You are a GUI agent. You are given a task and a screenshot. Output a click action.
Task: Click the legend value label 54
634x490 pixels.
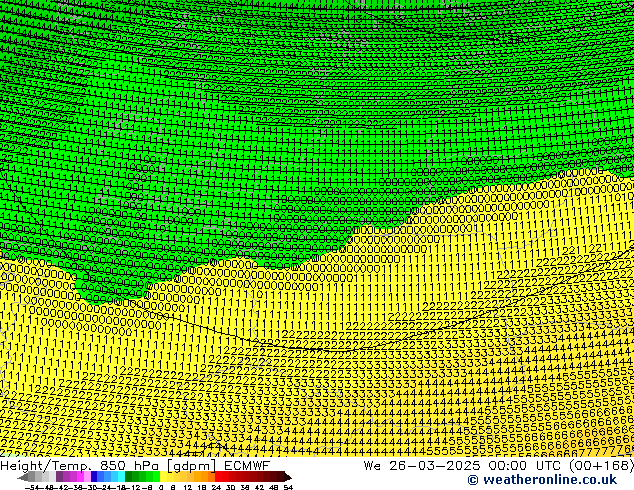pyautogui.click(x=288, y=487)
